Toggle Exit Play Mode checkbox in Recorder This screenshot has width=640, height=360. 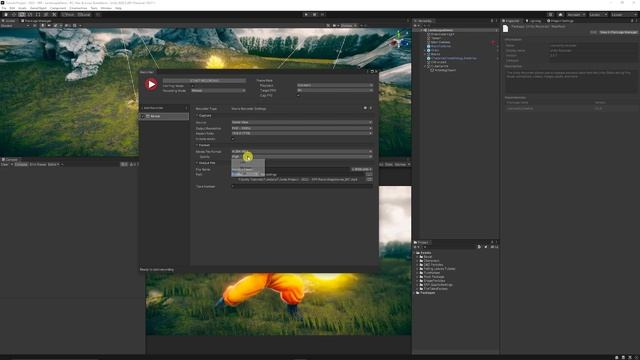tap(192, 86)
